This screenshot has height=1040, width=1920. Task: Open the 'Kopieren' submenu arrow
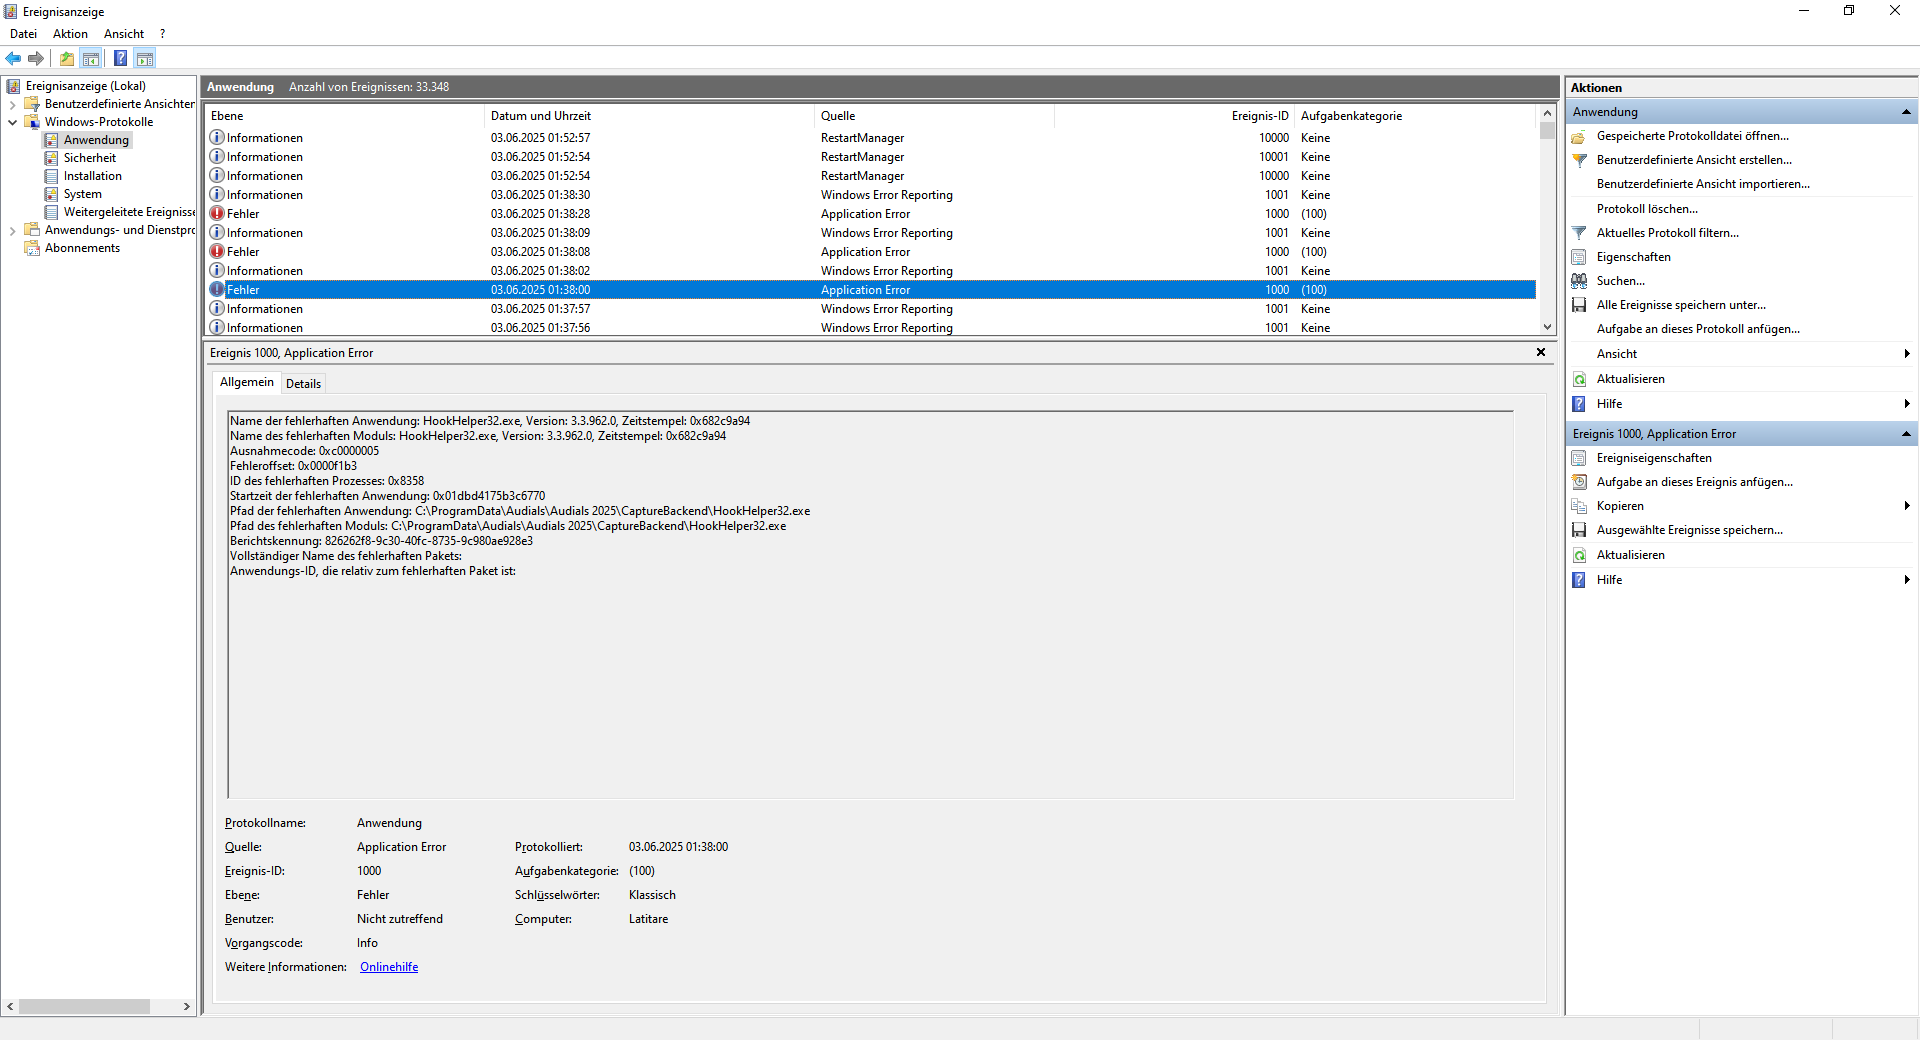pyautogui.click(x=1907, y=506)
